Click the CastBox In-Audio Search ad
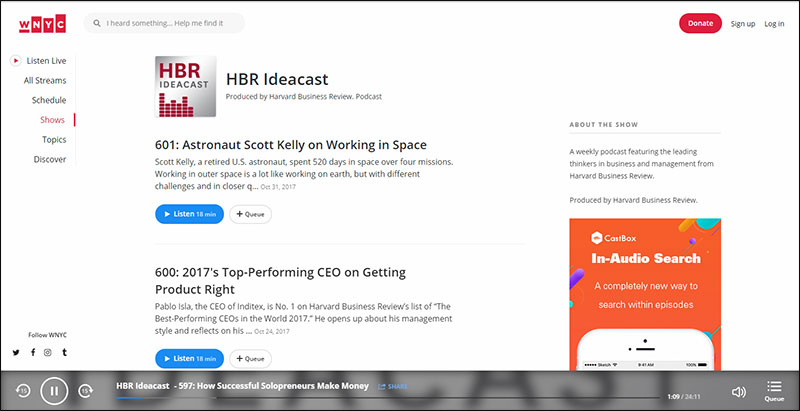 pos(645,295)
